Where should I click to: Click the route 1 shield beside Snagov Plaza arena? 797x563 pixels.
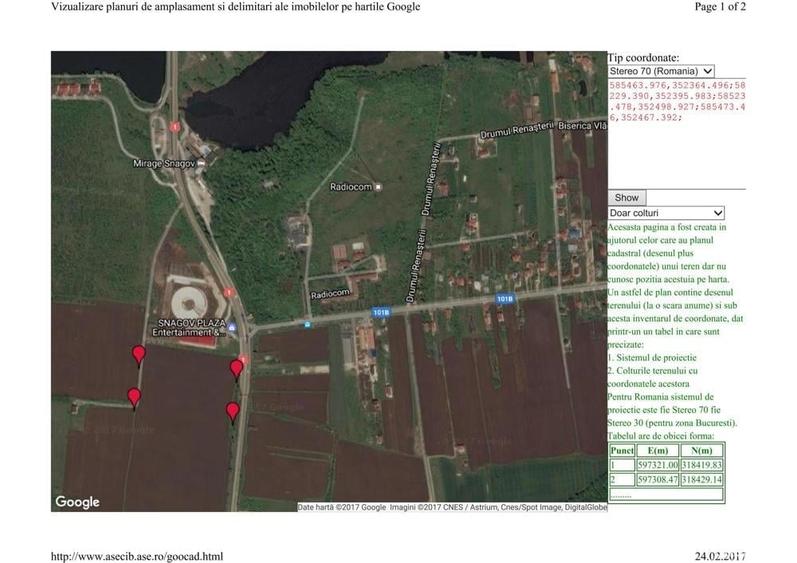(229, 293)
